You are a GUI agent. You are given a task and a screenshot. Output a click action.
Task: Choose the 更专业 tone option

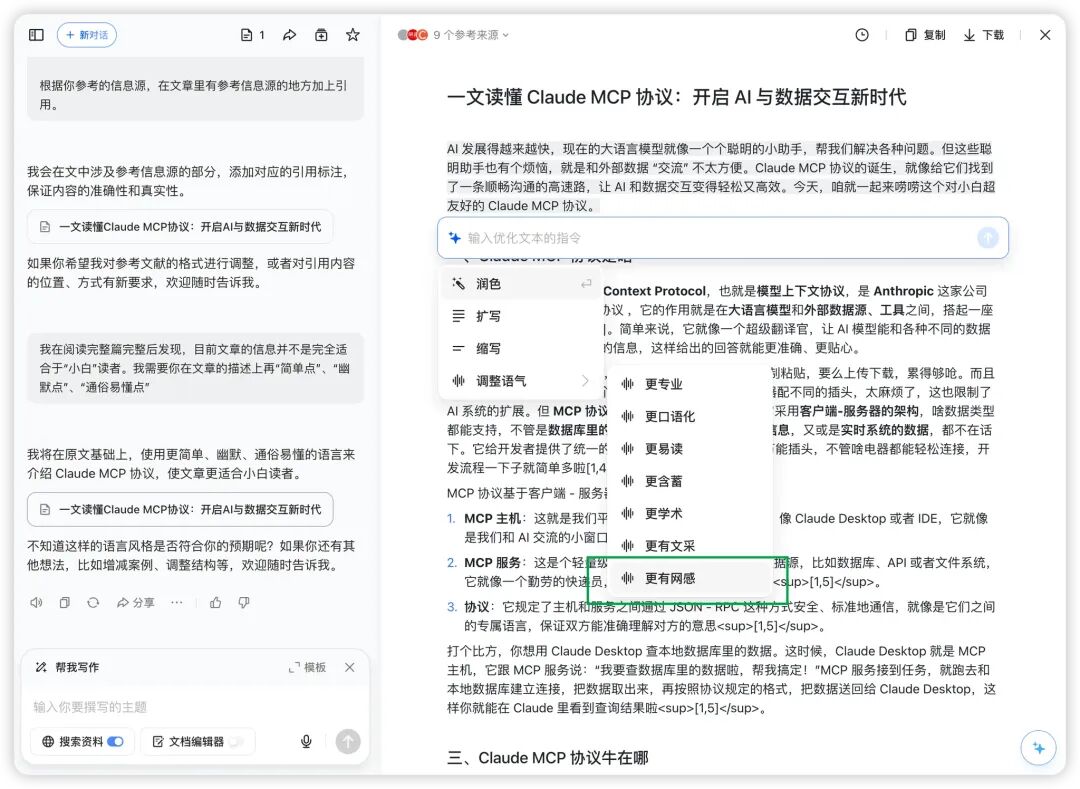click(x=689, y=384)
